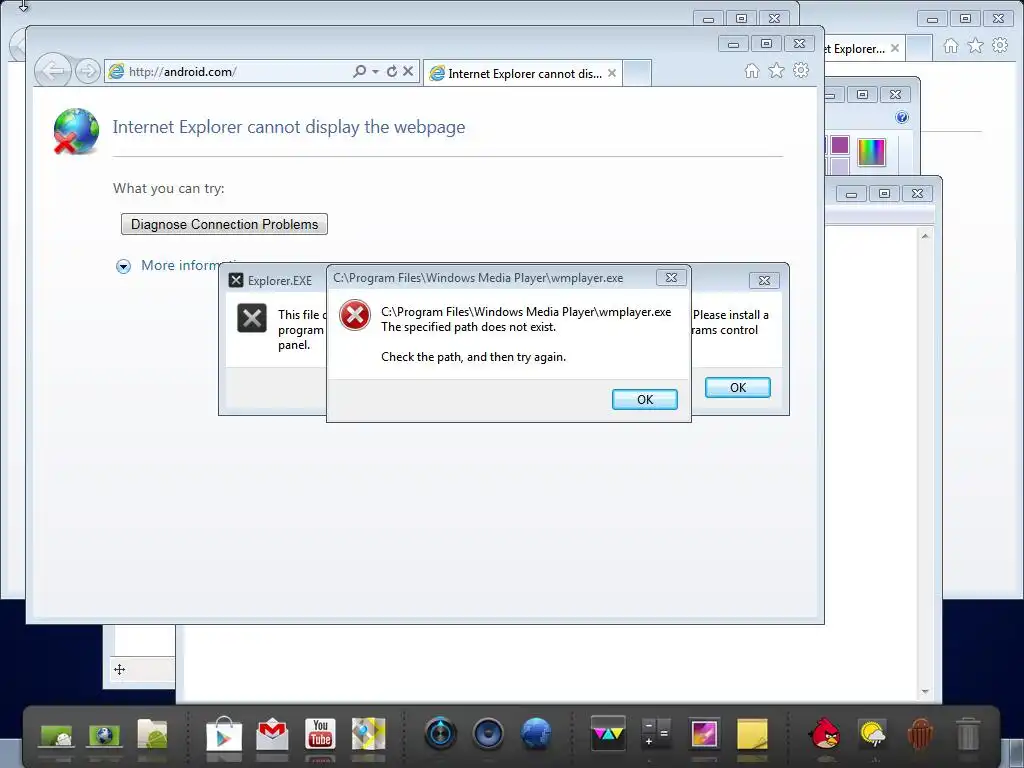Expand More information section
The image size is (1024, 768).
123,266
